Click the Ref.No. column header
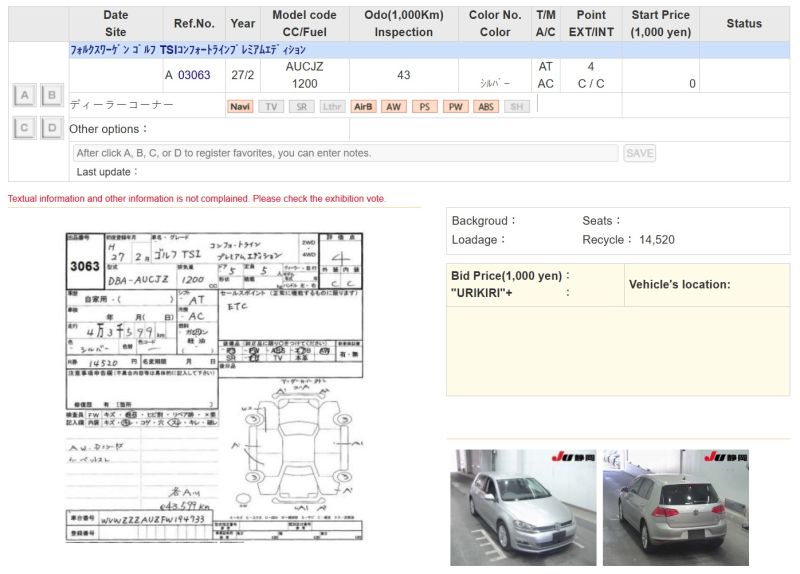The image size is (800, 574). [194, 23]
